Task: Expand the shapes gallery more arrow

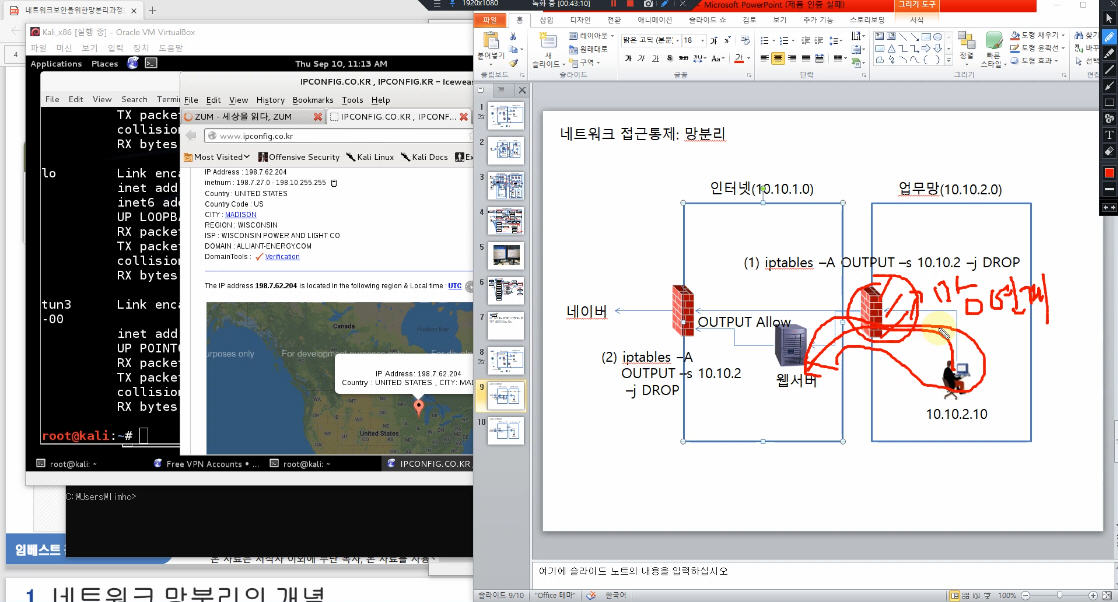Action: tap(949, 61)
